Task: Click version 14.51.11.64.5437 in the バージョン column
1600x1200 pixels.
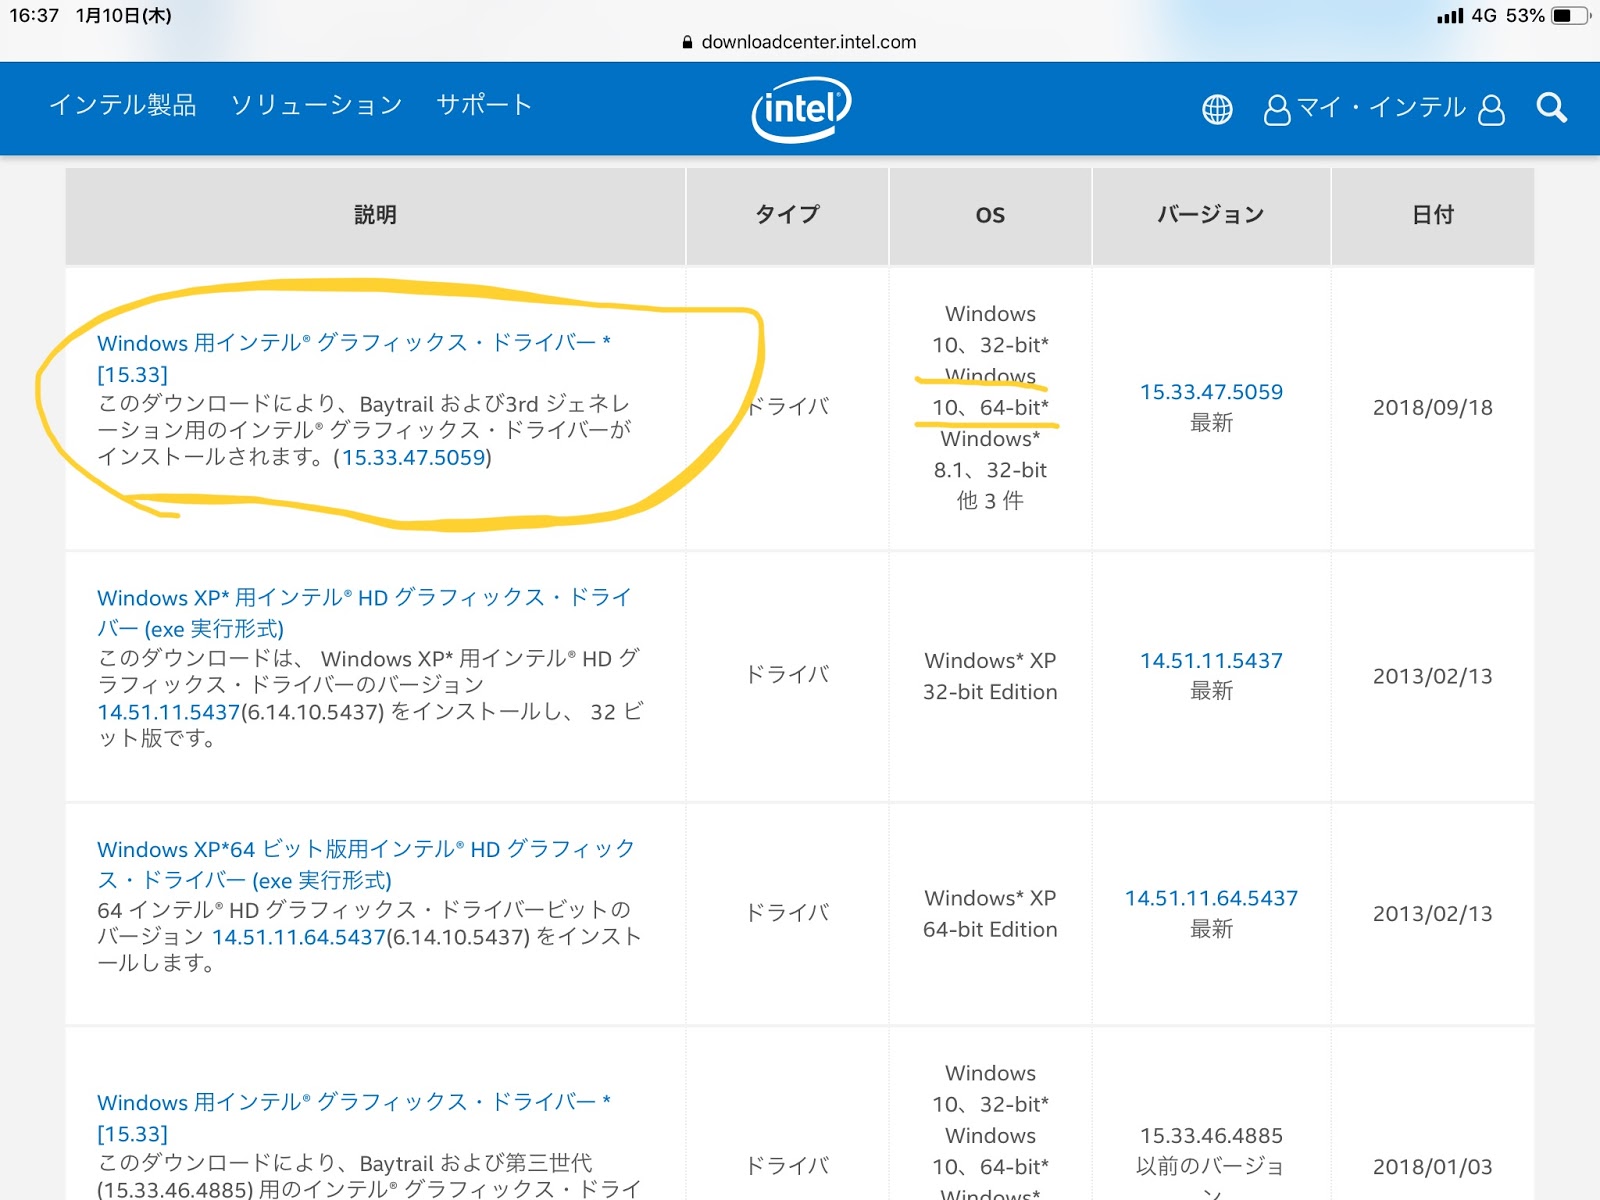Action: click(x=1211, y=898)
